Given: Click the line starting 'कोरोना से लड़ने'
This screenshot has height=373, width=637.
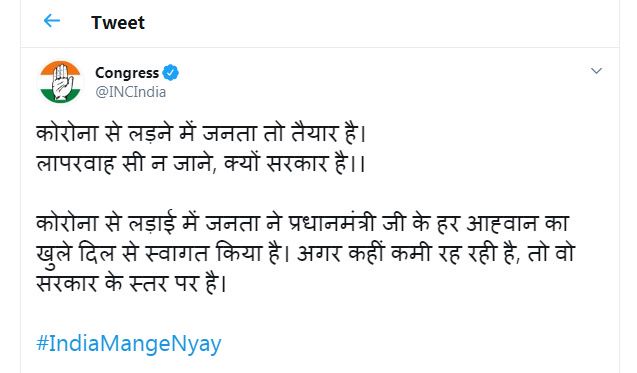Looking at the screenshot, I should click(202, 133).
